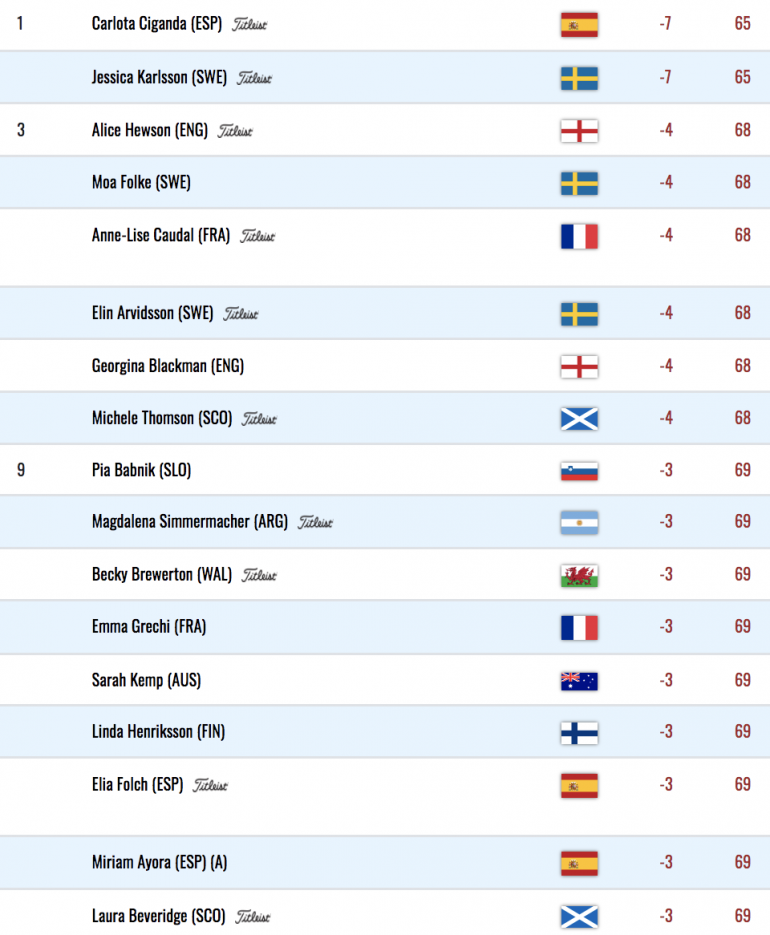770x935 pixels.
Task: Click Jessica Karlsson's round score 65
Action: tap(743, 77)
